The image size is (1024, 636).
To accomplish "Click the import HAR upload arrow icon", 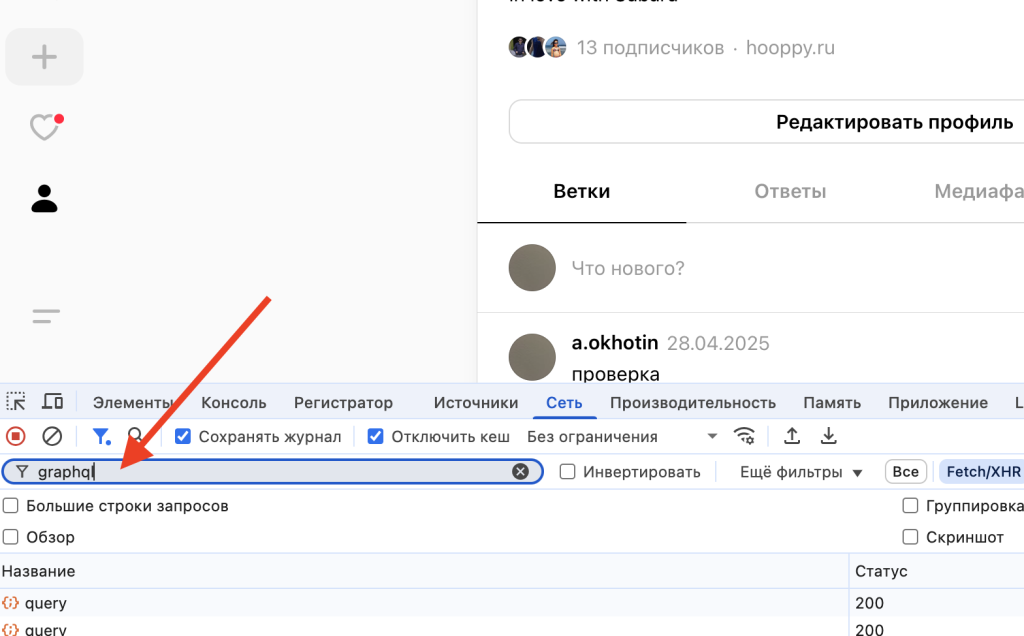I will click(x=792, y=436).
